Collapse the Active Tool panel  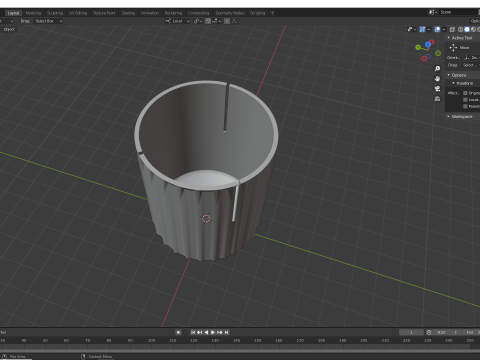point(462,38)
